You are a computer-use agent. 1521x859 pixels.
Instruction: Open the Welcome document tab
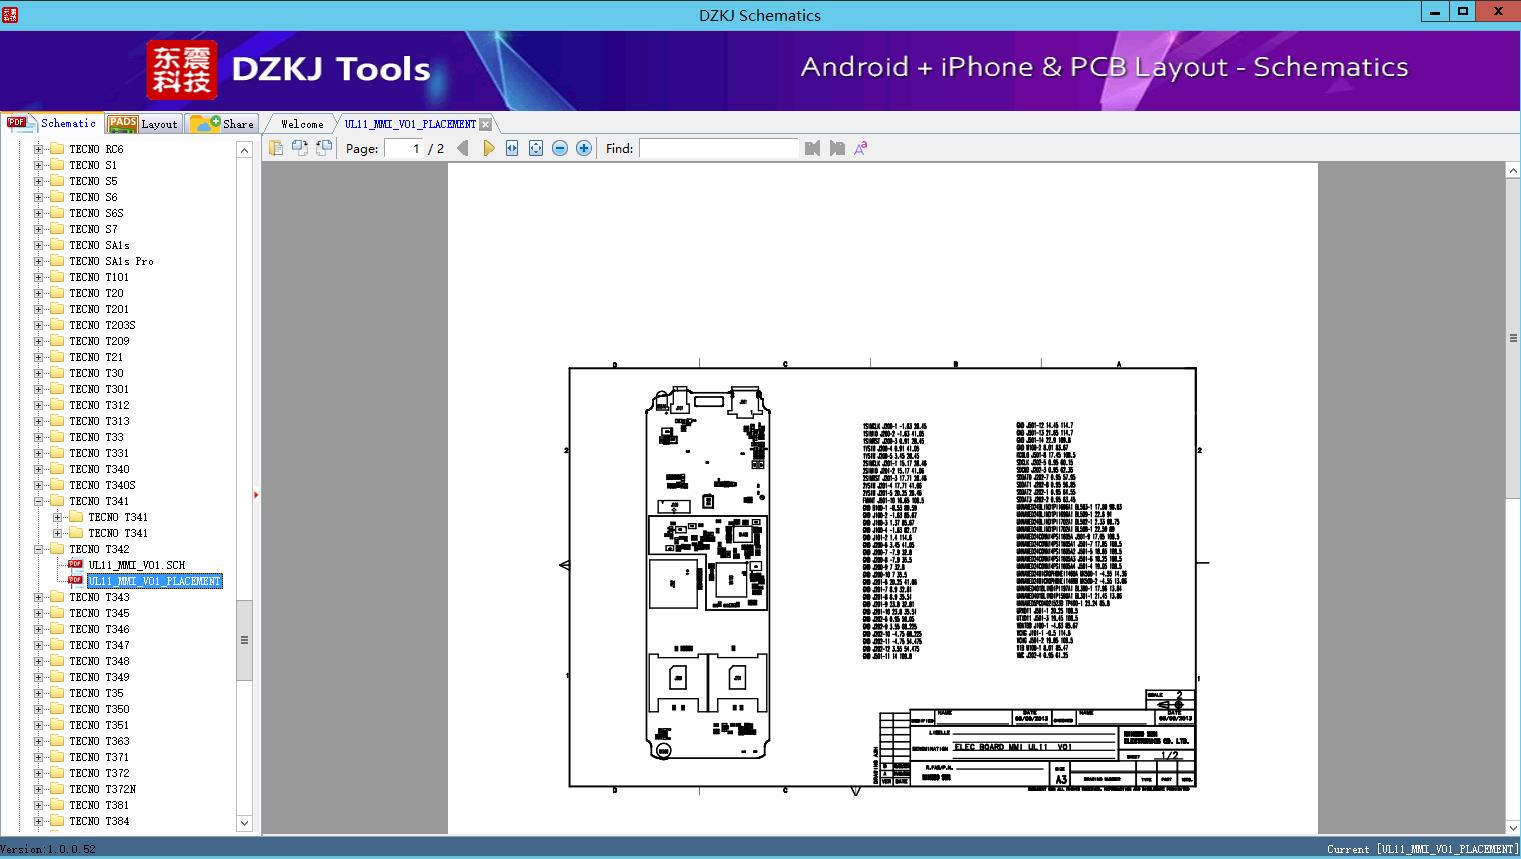point(302,124)
